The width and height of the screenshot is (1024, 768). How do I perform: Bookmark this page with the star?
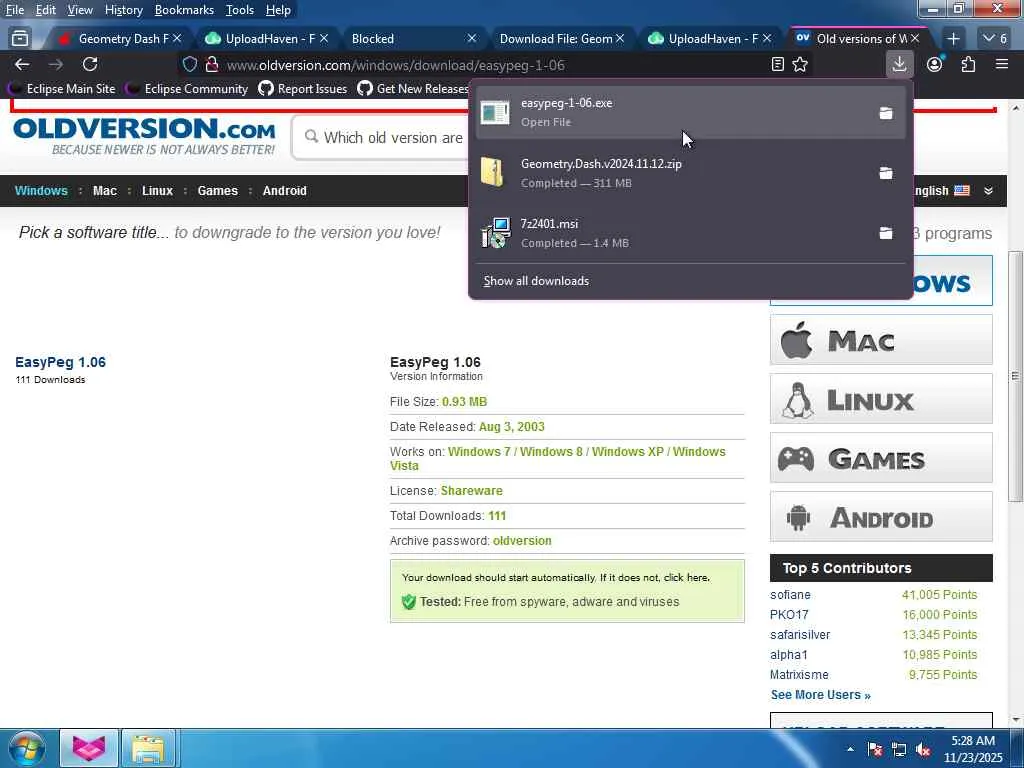800,64
